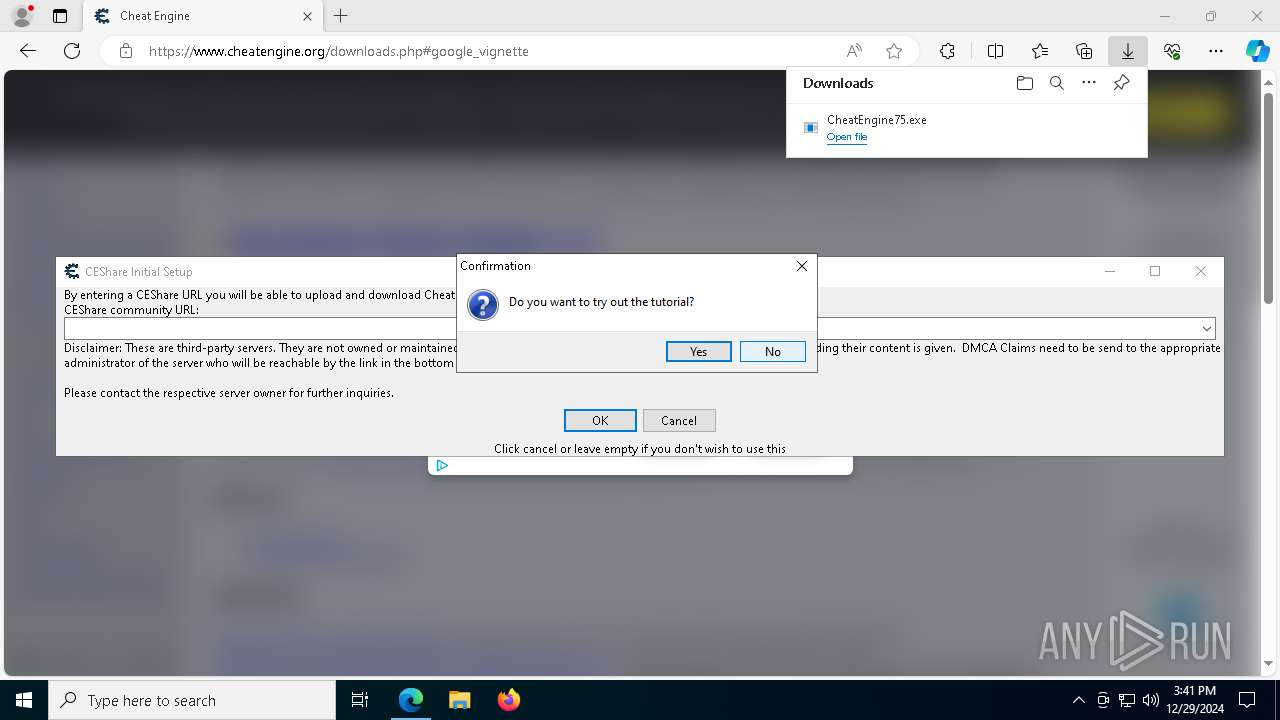Screen dimensions: 1280x720
Task: Open the volume tray icon
Action: pyautogui.click(x=1150, y=700)
